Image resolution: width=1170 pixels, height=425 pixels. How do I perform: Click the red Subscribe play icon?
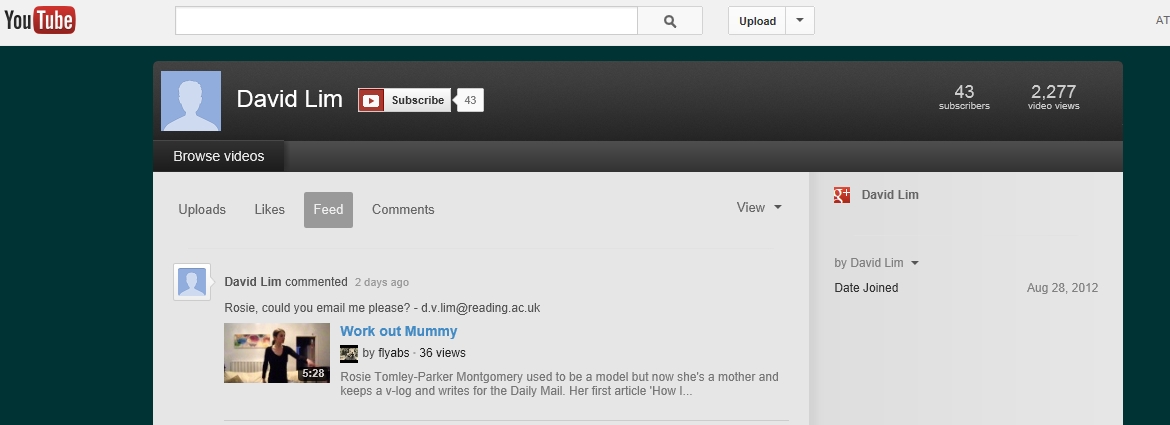372,100
